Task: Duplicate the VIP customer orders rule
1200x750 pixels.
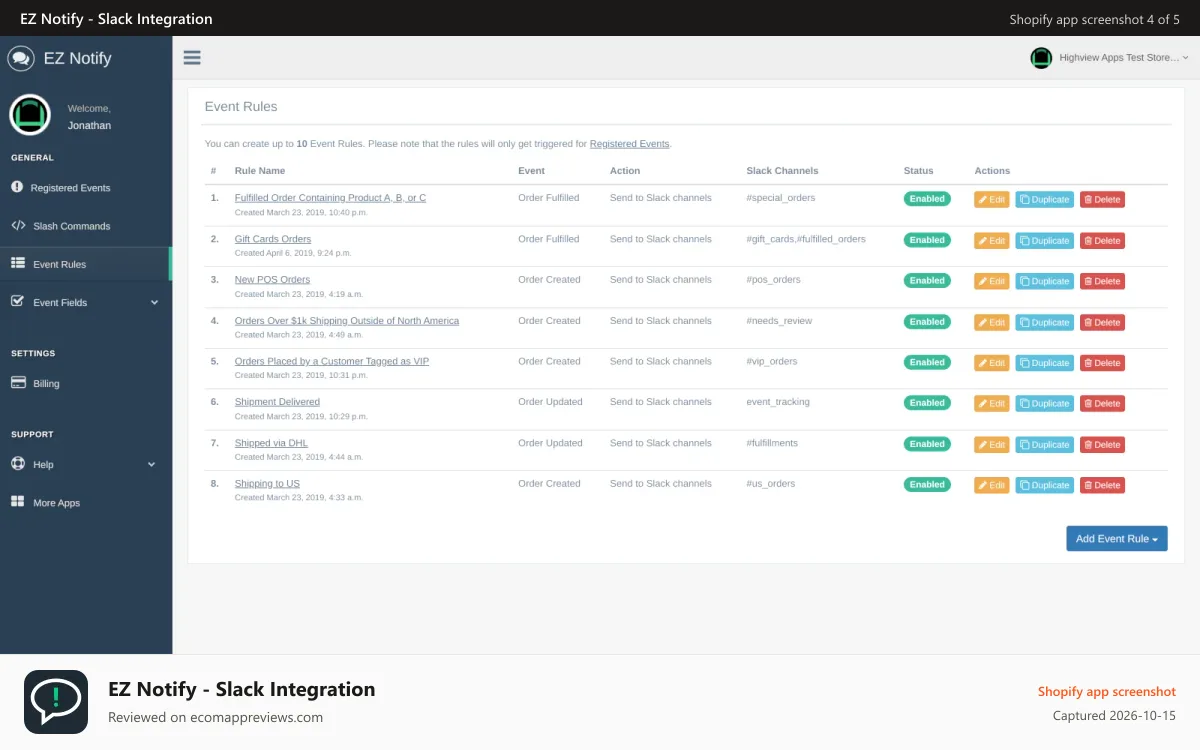Action: point(1044,363)
